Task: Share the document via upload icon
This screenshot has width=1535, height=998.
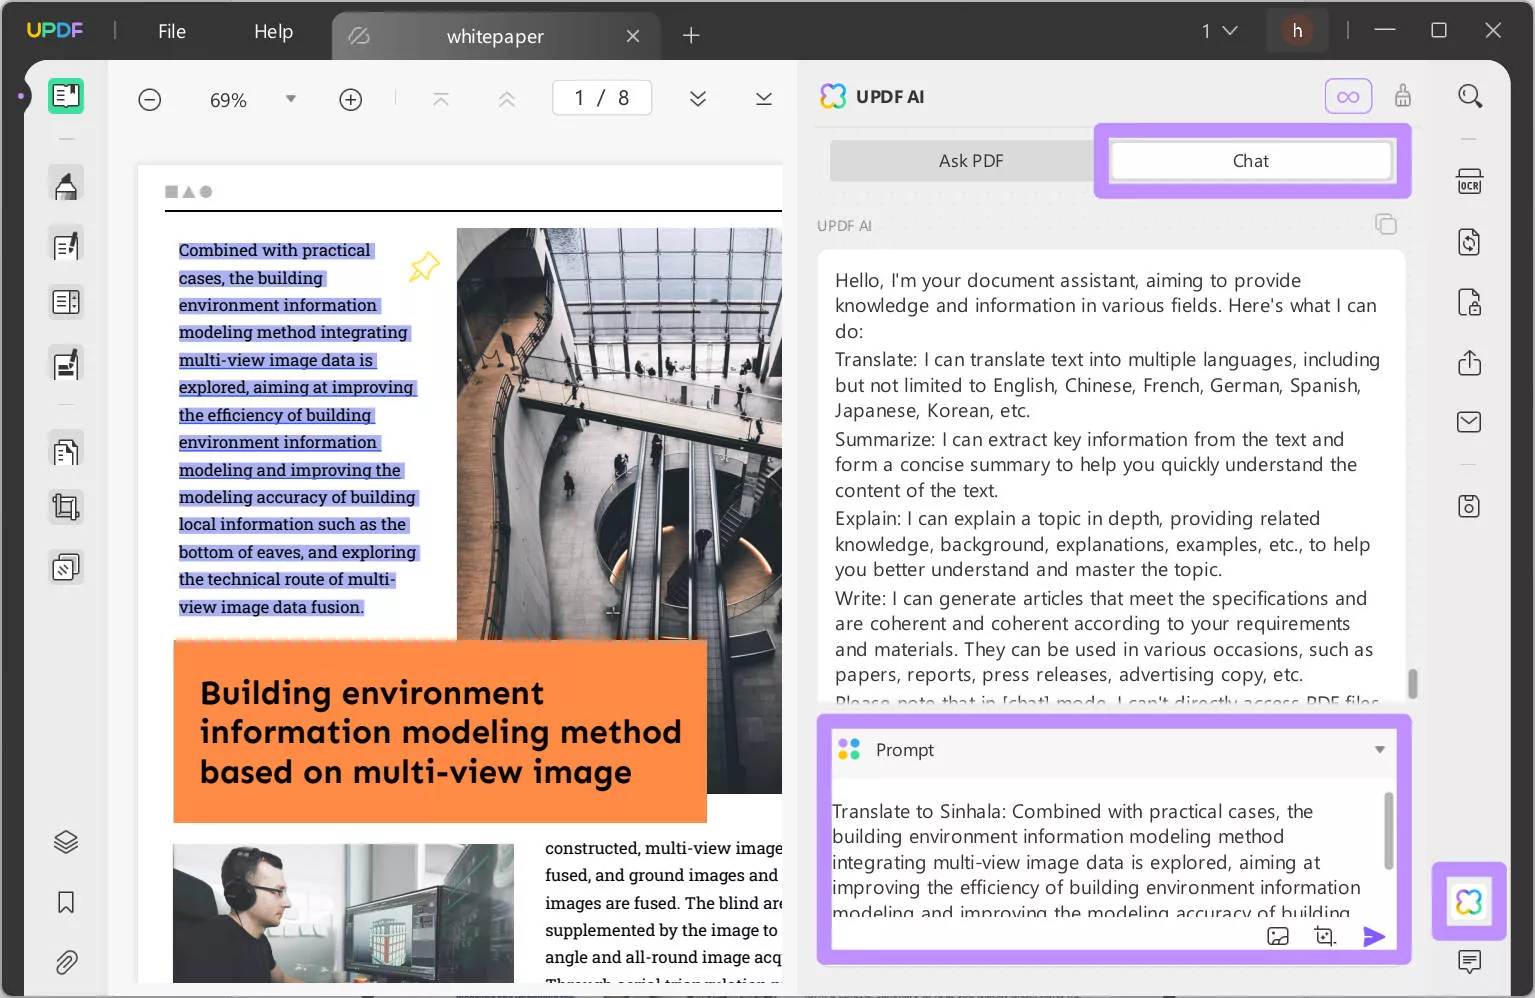Action: click(1469, 362)
